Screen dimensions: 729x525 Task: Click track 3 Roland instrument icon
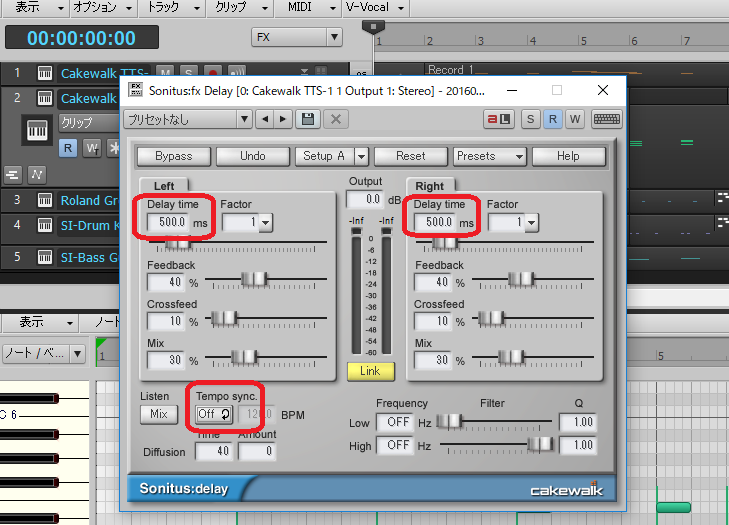[45, 200]
